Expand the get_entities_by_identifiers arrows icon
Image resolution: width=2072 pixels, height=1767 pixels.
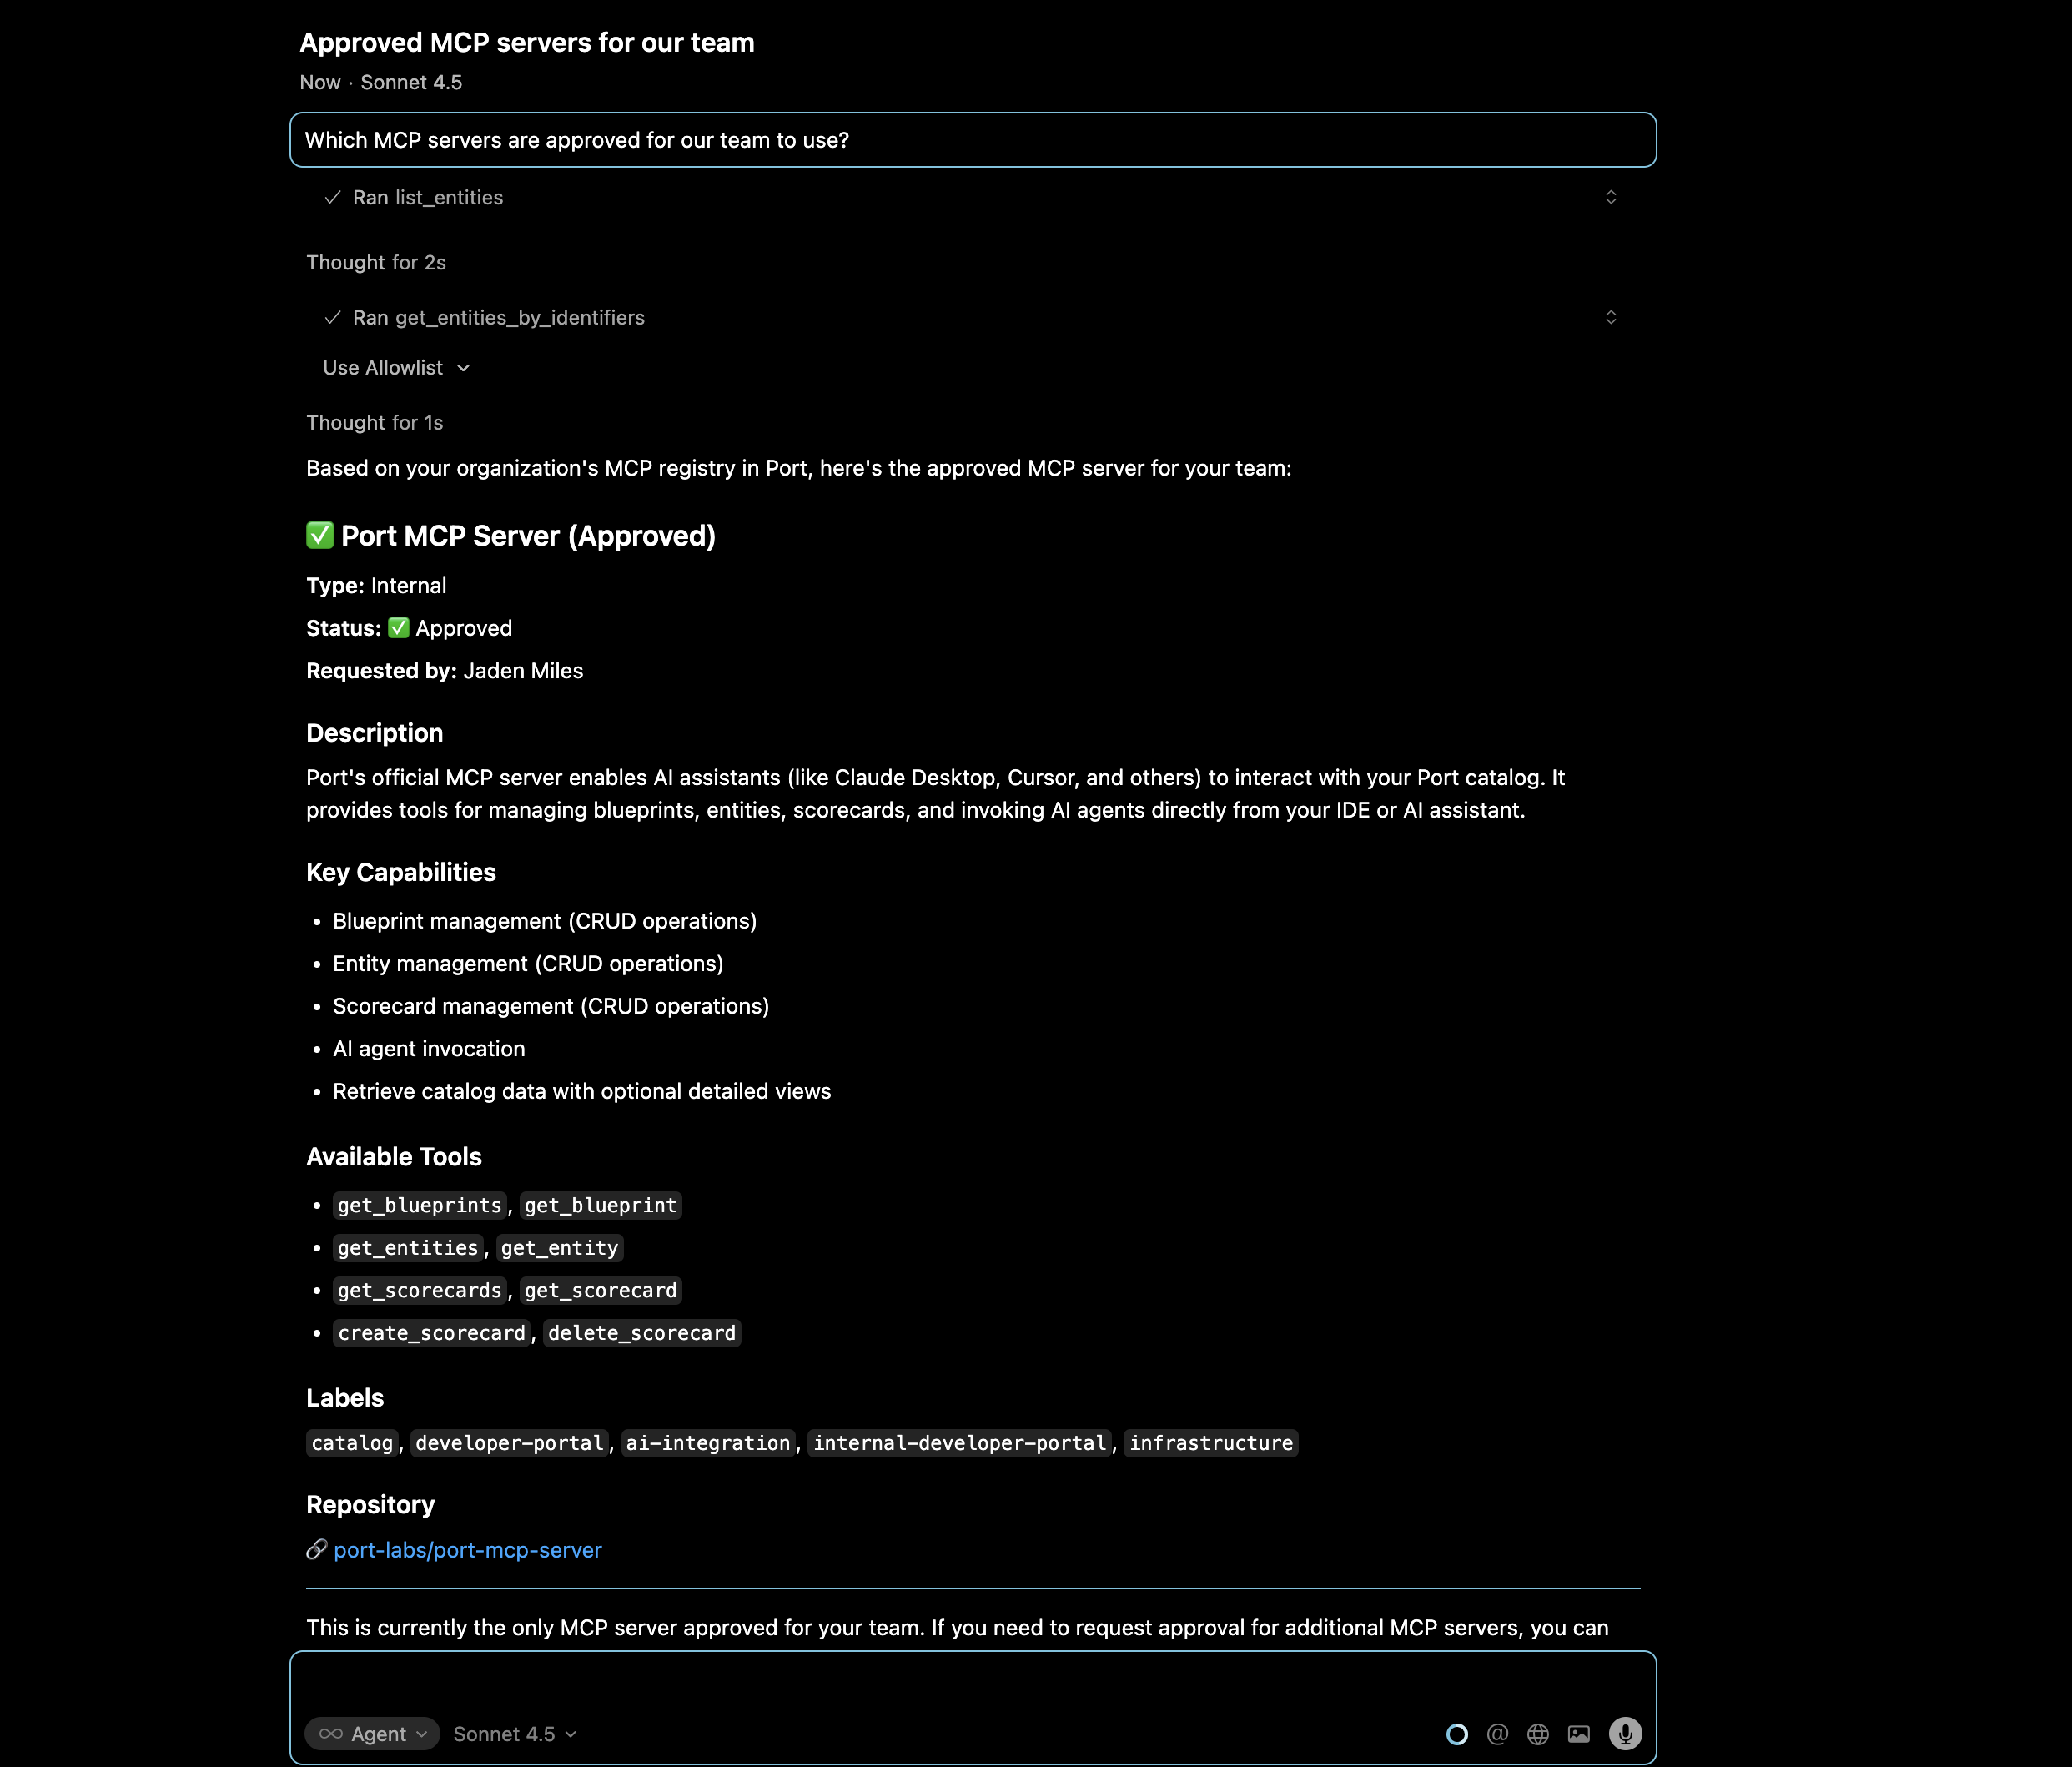[x=1610, y=317]
